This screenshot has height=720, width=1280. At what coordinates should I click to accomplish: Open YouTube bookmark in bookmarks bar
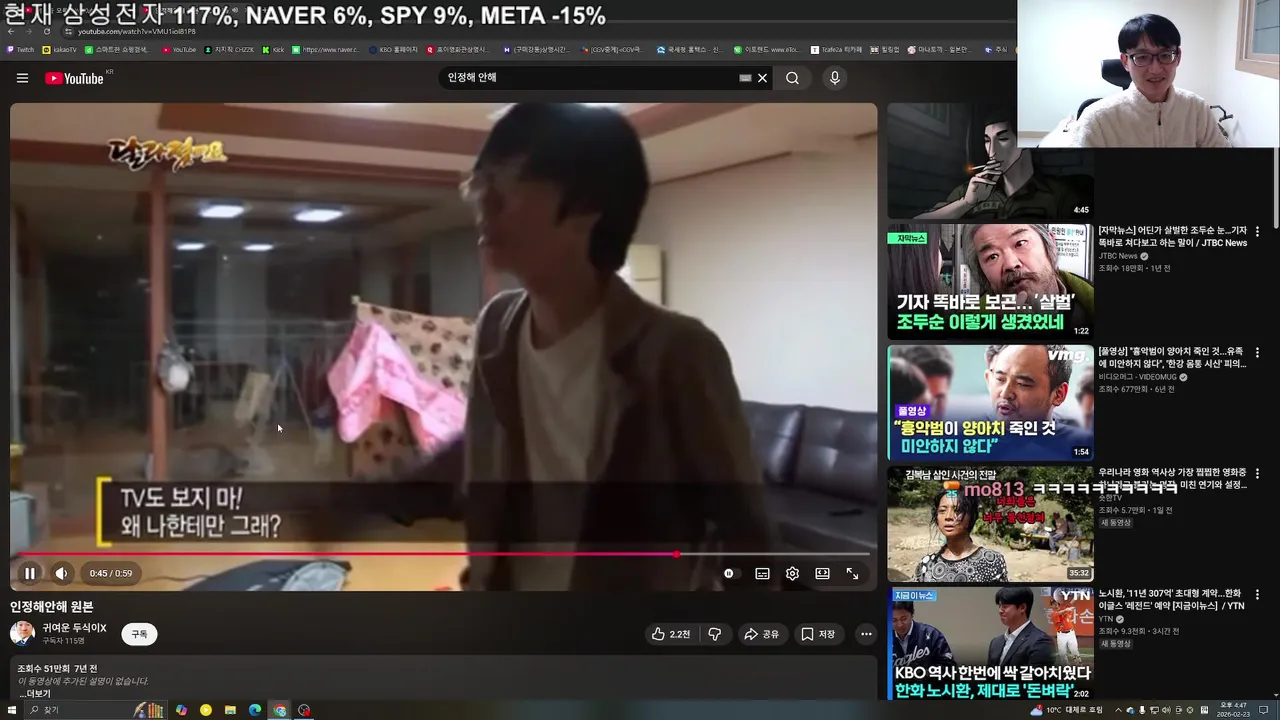point(179,49)
